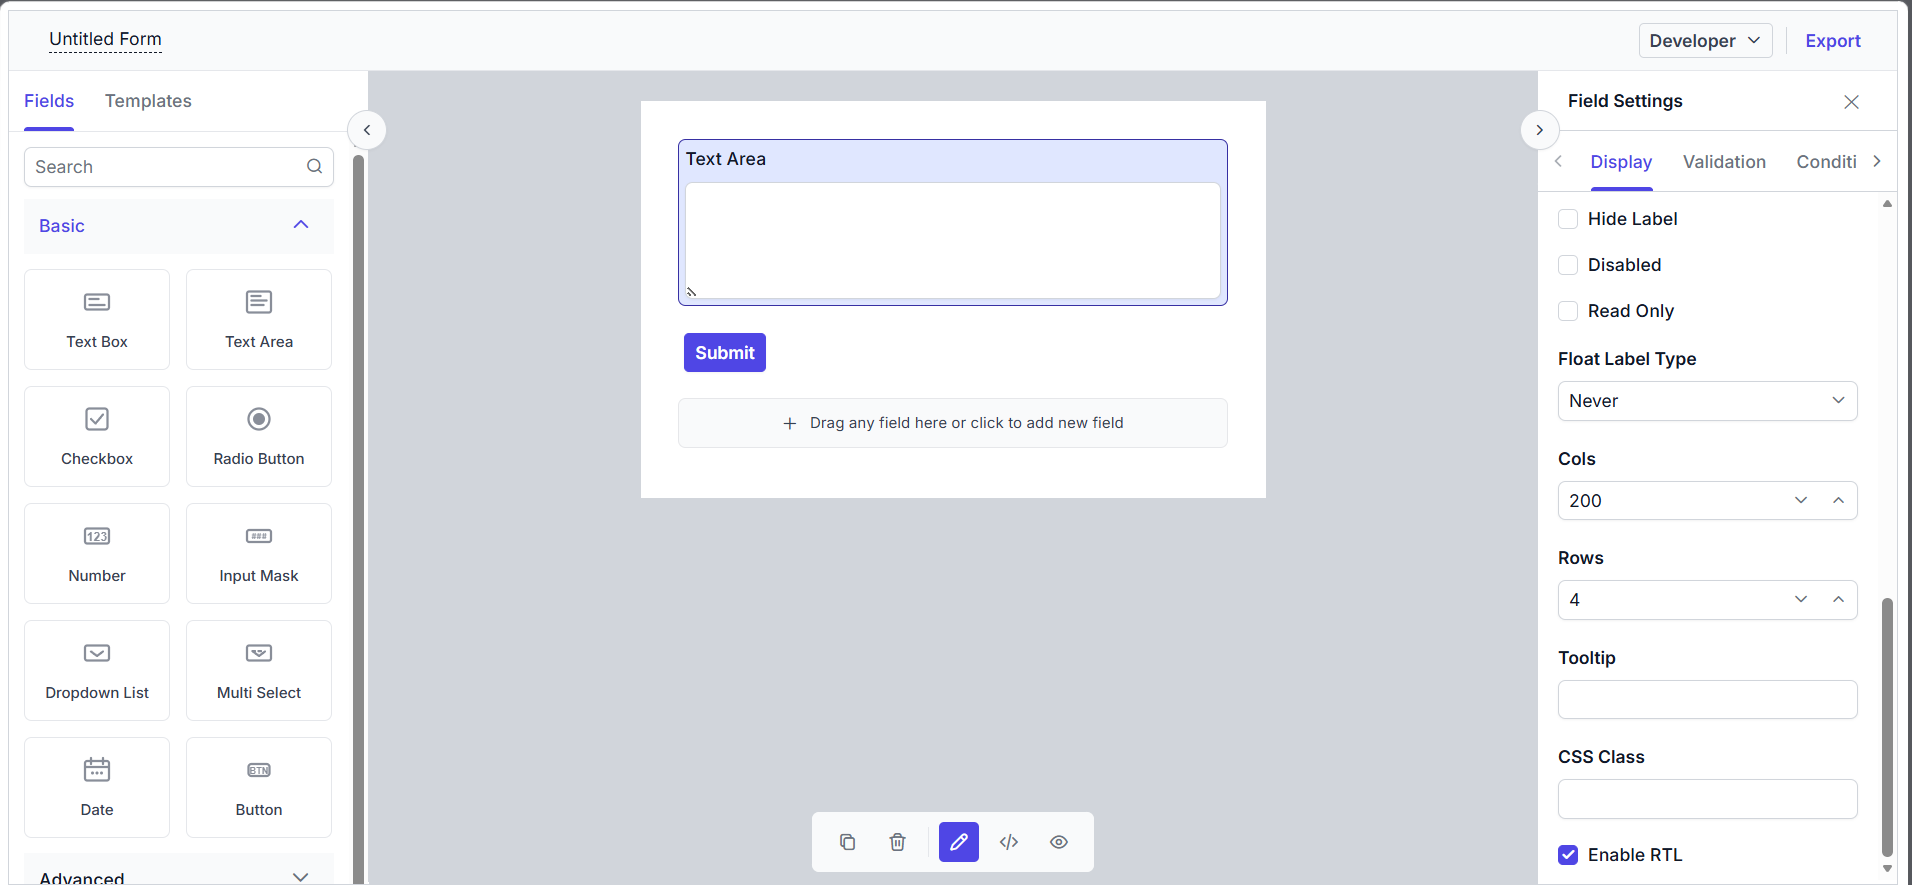Collapse the right settings panel

pyautogui.click(x=1540, y=130)
